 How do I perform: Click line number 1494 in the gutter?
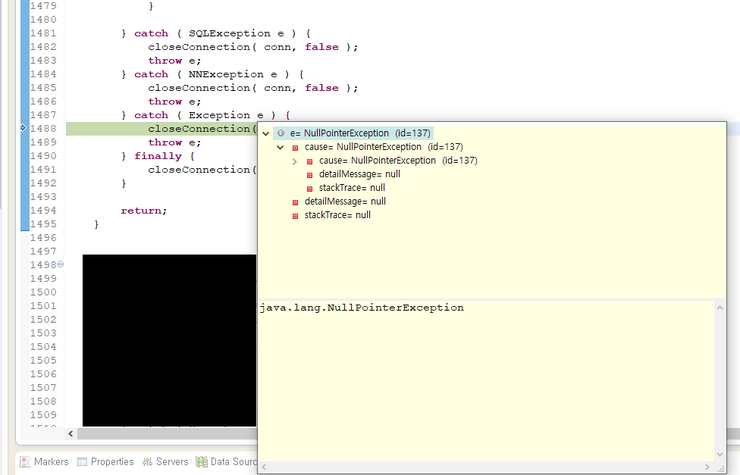[42, 211]
